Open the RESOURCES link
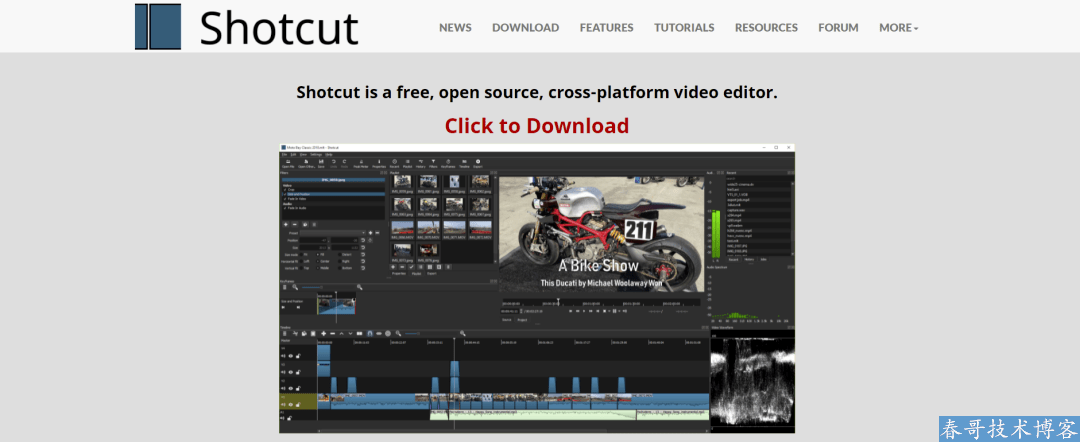 (766, 28)
